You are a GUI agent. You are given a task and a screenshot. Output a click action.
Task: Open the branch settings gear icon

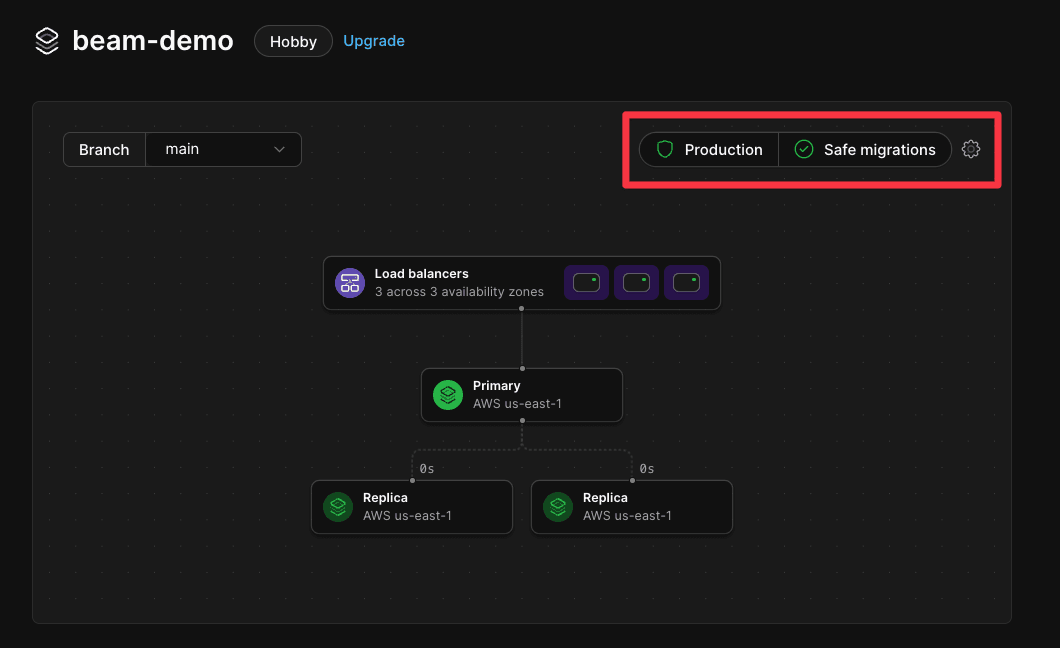pos(971,149)
